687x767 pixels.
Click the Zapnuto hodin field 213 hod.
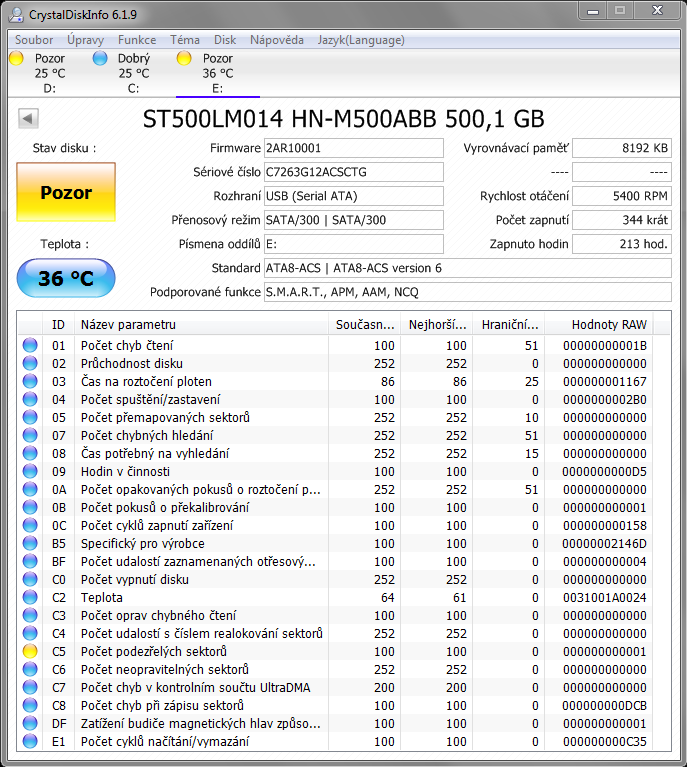tap(622, 244)
